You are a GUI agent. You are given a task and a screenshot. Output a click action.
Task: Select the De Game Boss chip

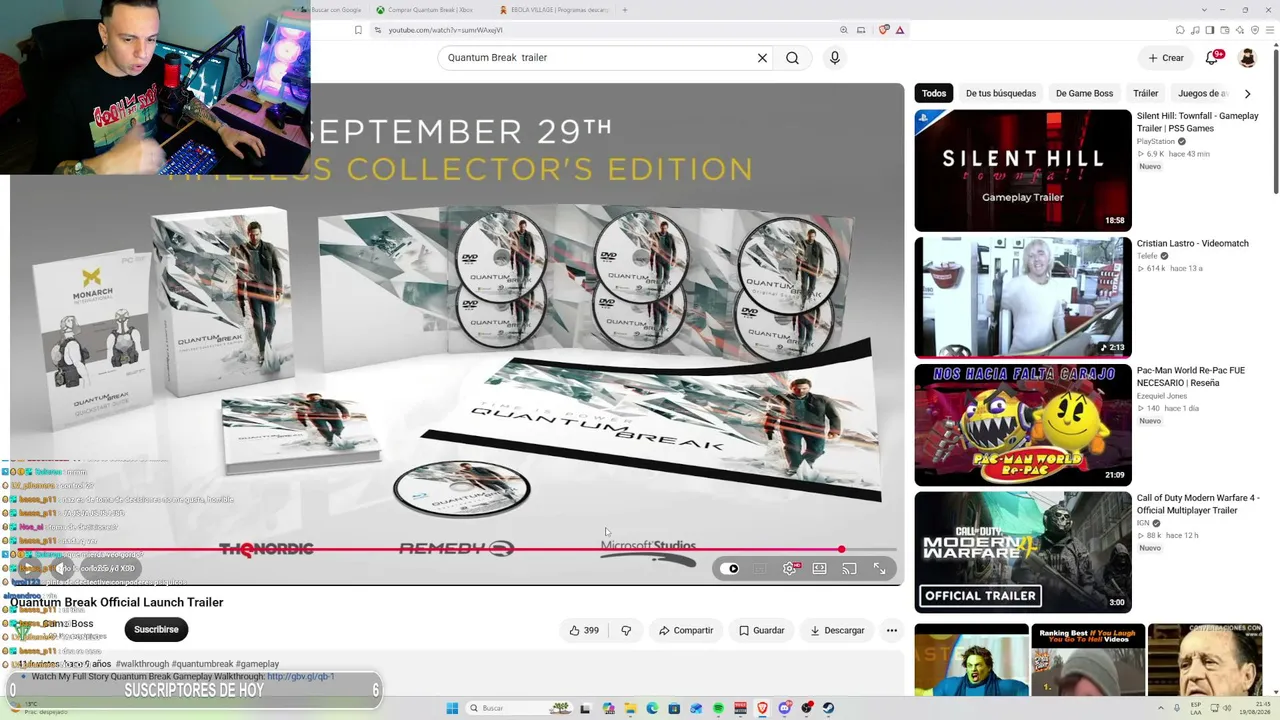[x=1084, y=94]
